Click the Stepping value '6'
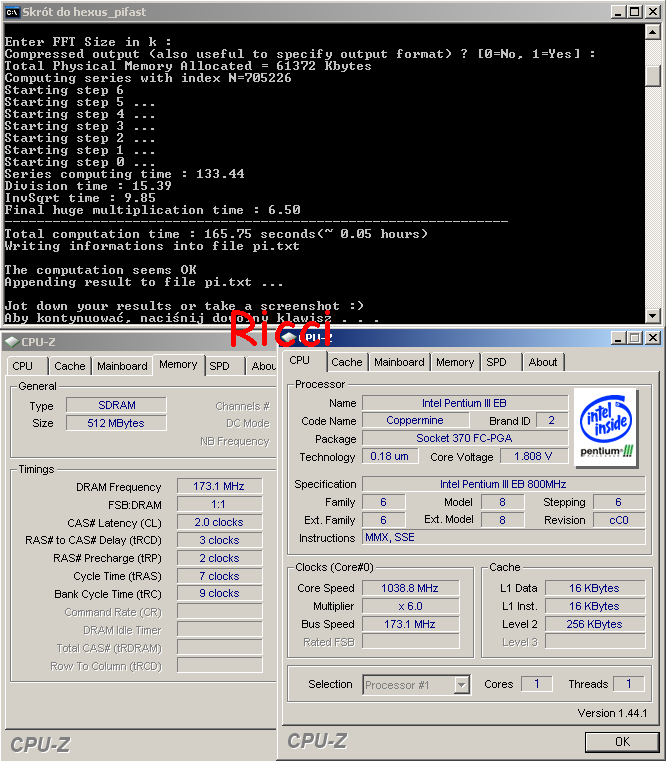This screenshot has height=761, width=666. (619, 502)
